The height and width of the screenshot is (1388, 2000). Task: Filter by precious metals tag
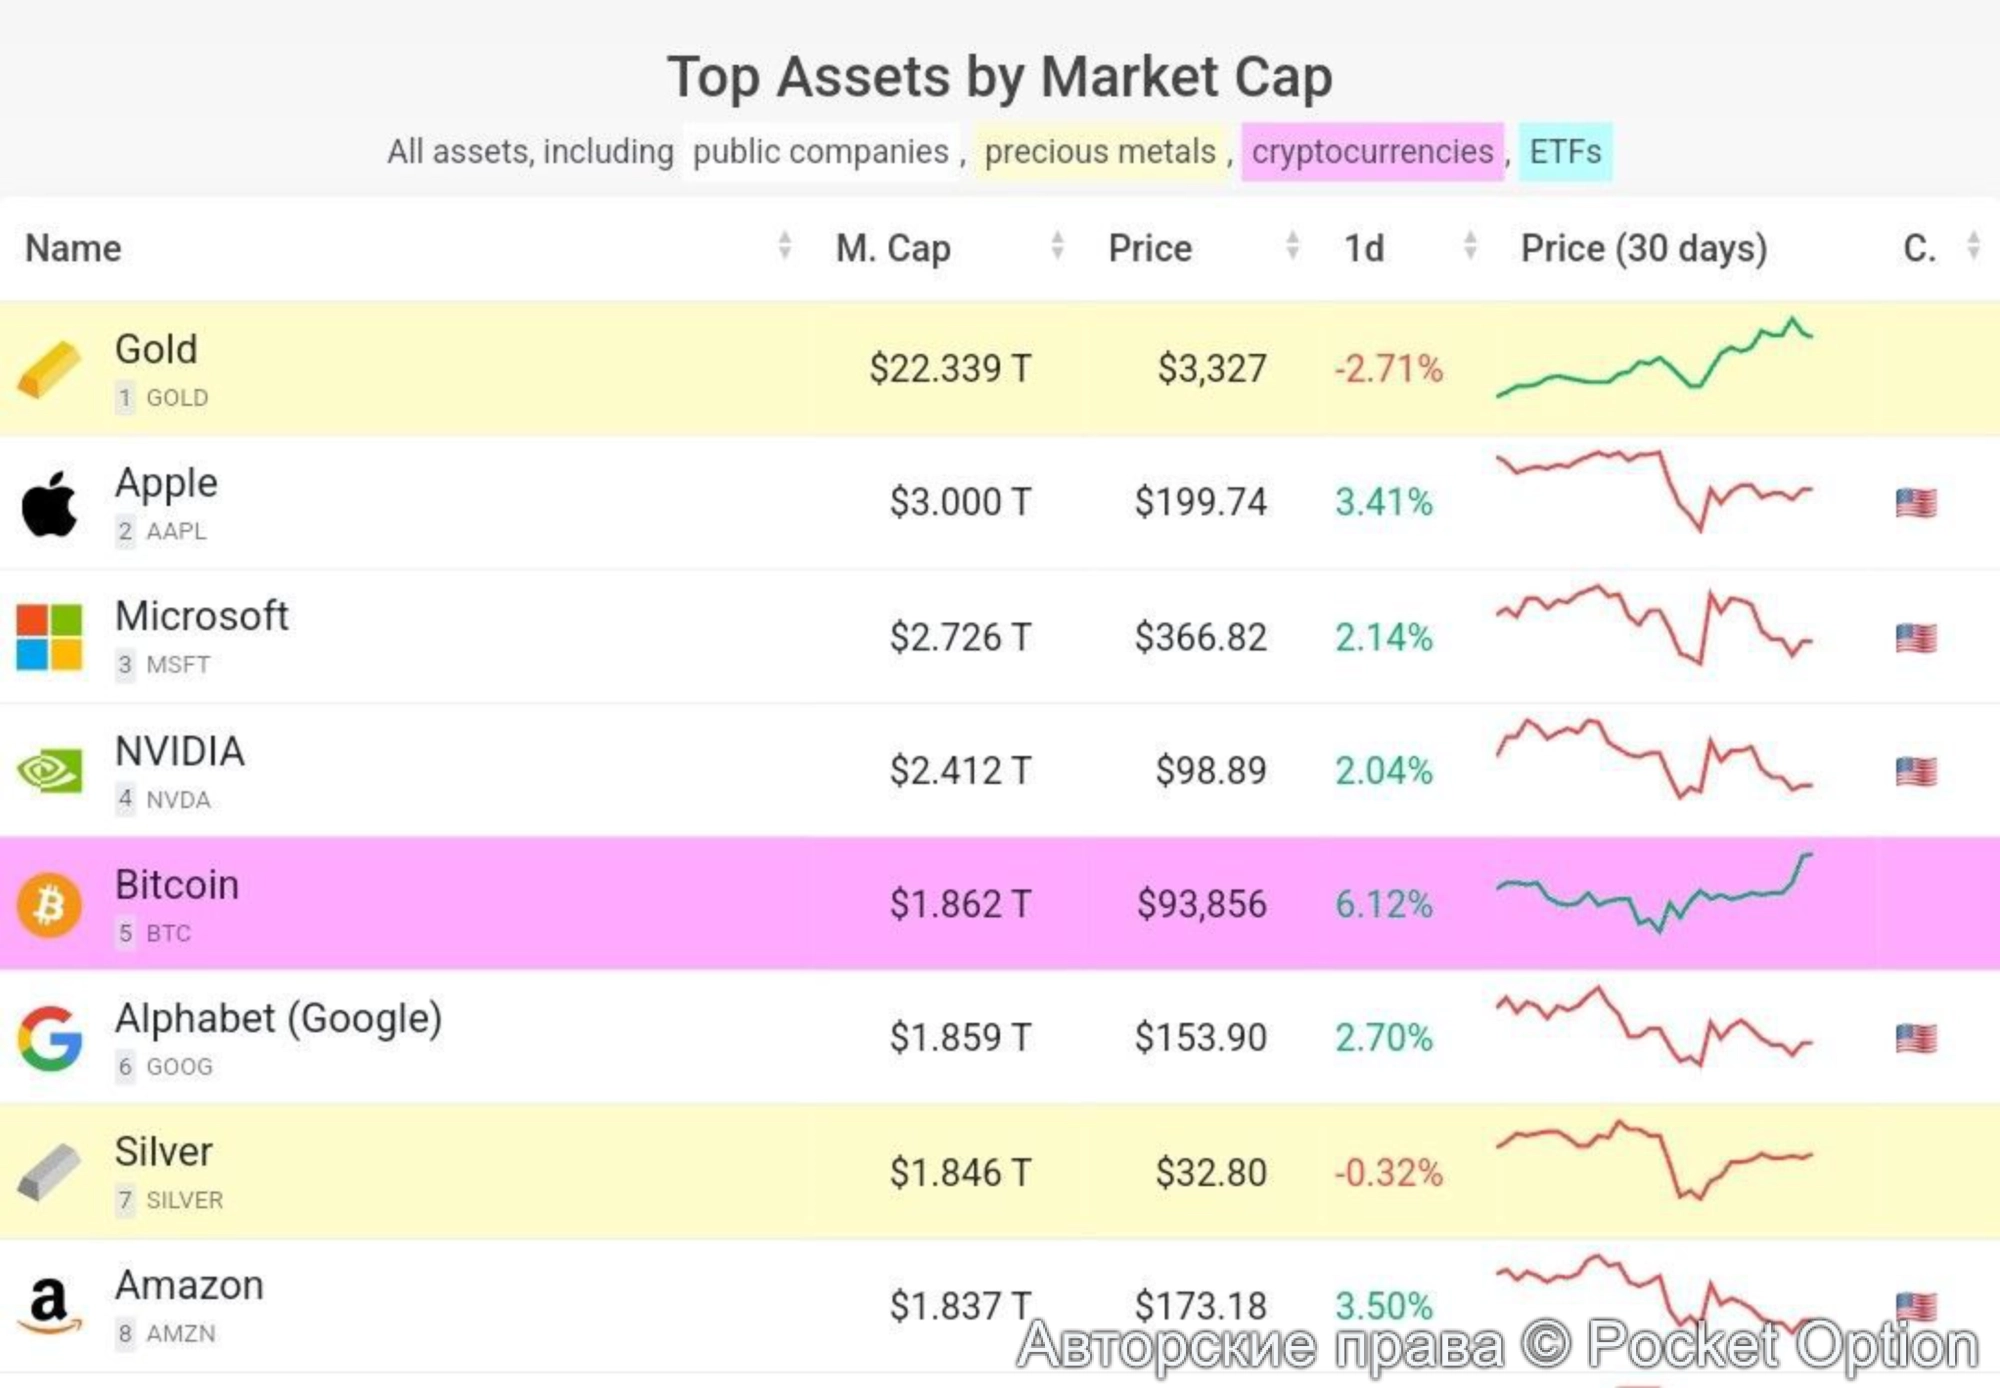tap(1100, 152)
